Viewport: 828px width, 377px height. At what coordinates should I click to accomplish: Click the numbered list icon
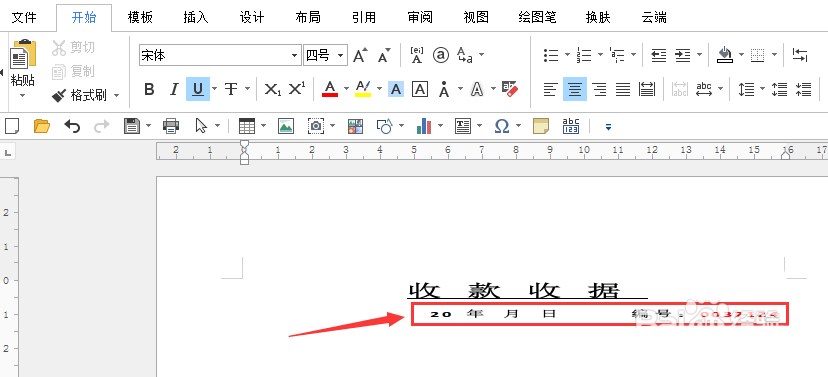tap(584, 55)
